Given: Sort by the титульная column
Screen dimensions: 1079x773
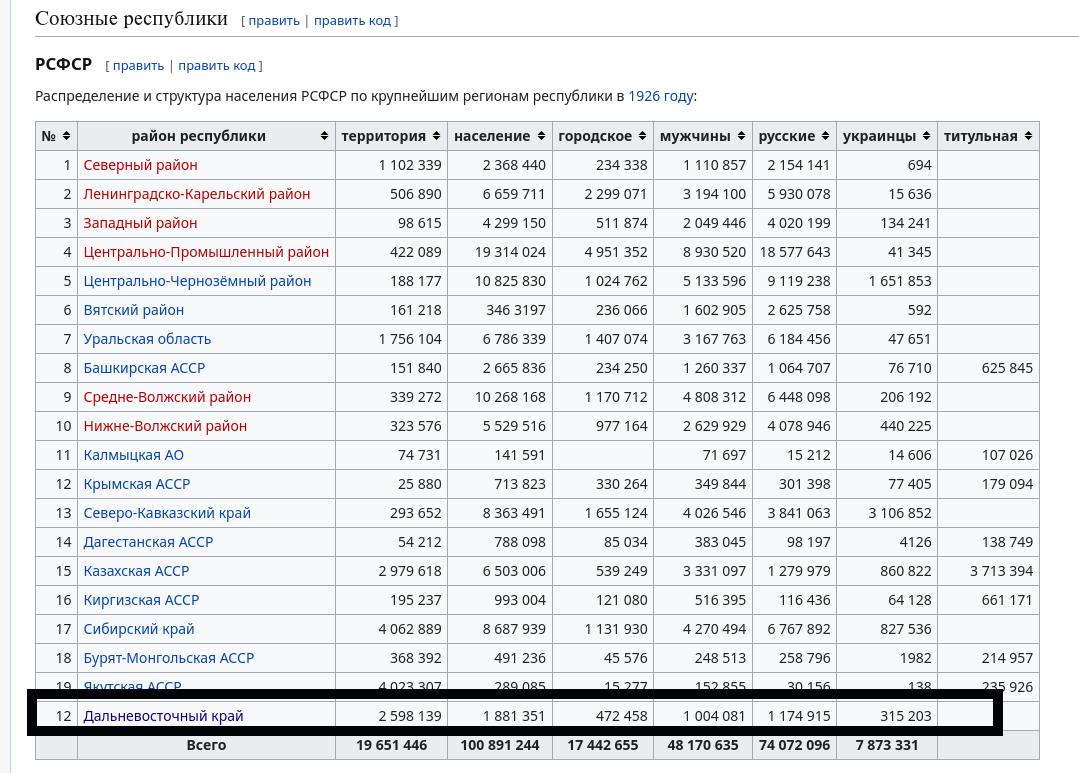Looking at the screenshot, I should click(1028, 136).
